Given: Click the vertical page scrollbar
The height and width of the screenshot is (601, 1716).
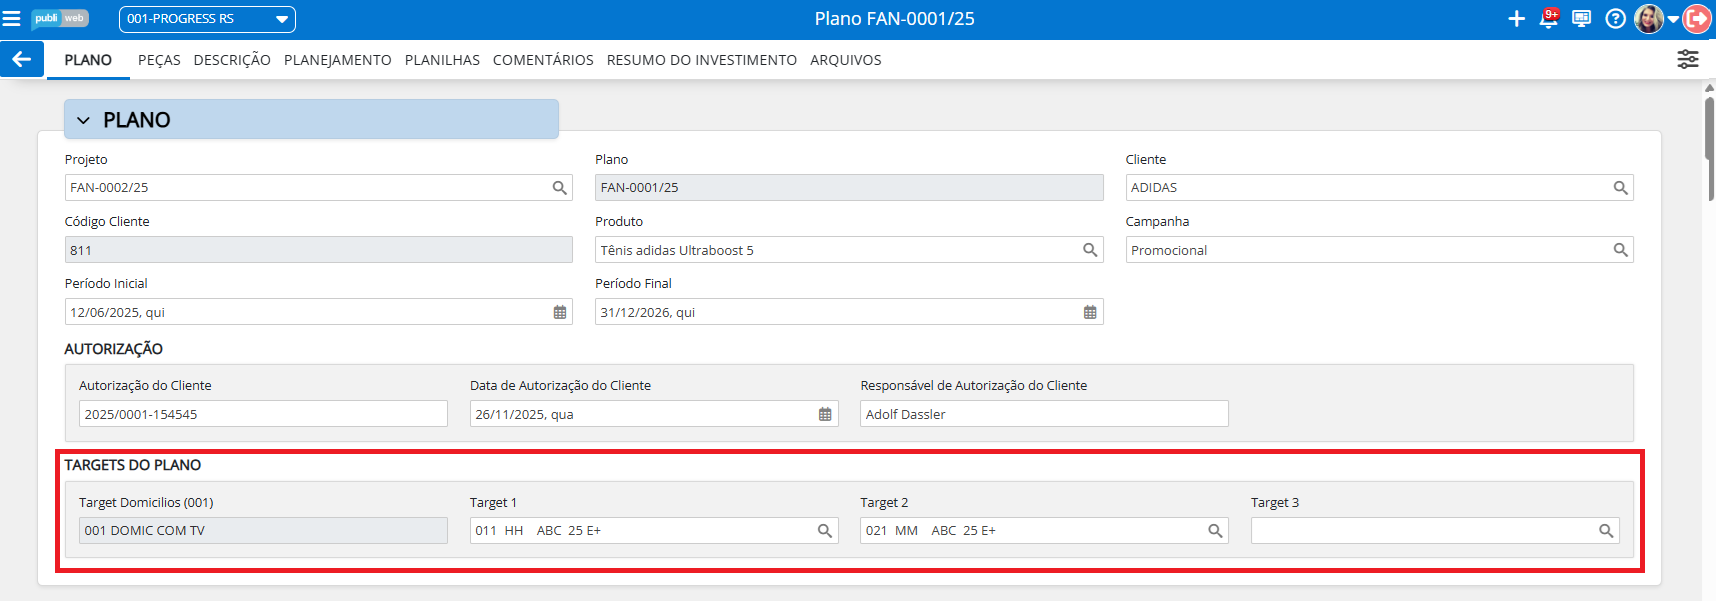Looking at the screenshot, I should coord(1709,130).
